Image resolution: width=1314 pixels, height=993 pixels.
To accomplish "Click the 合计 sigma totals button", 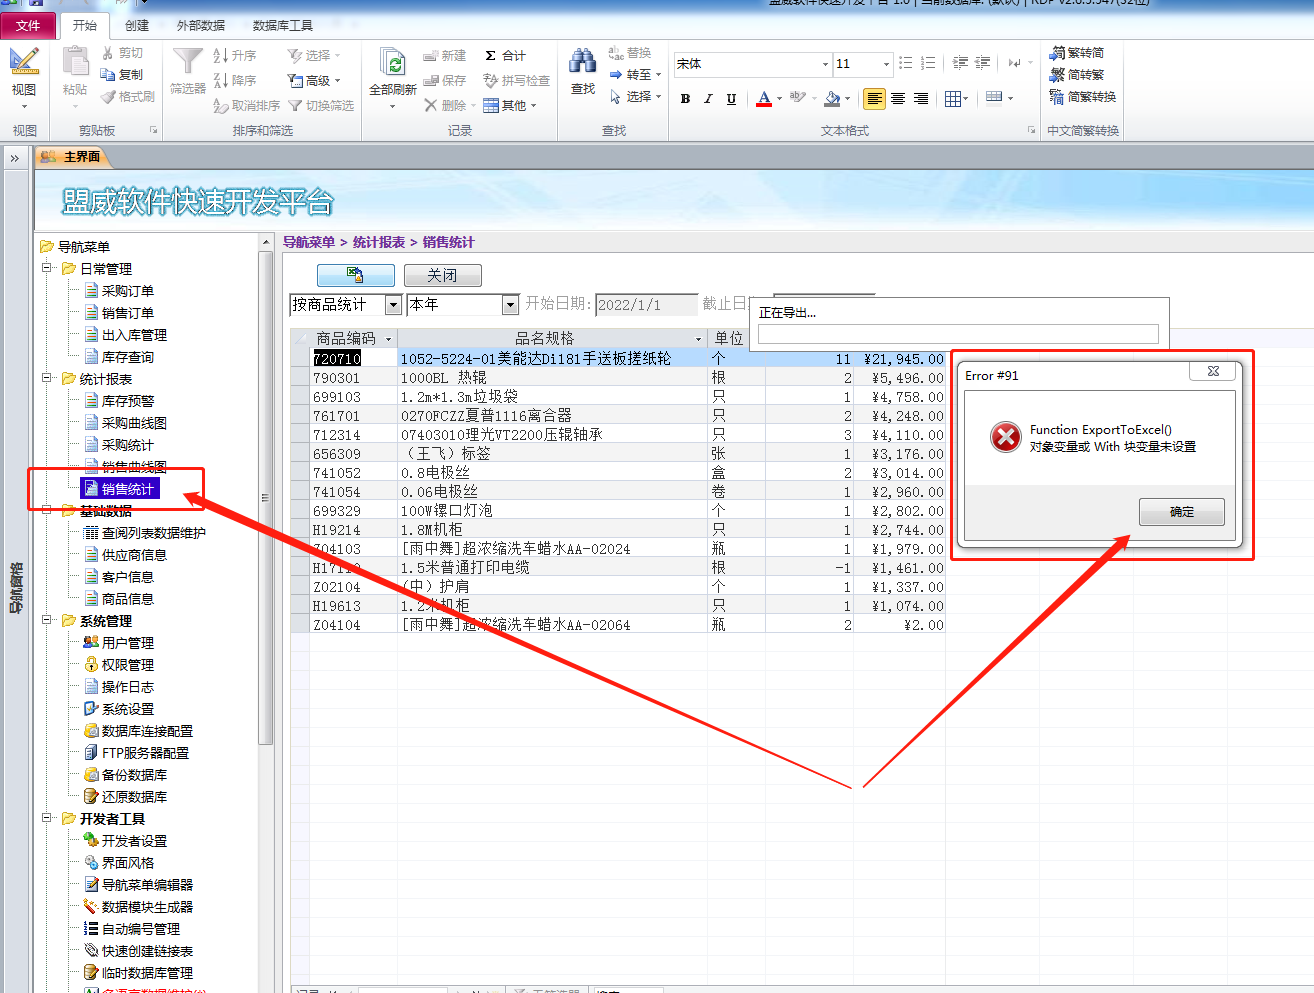I will tap(505, 56).
